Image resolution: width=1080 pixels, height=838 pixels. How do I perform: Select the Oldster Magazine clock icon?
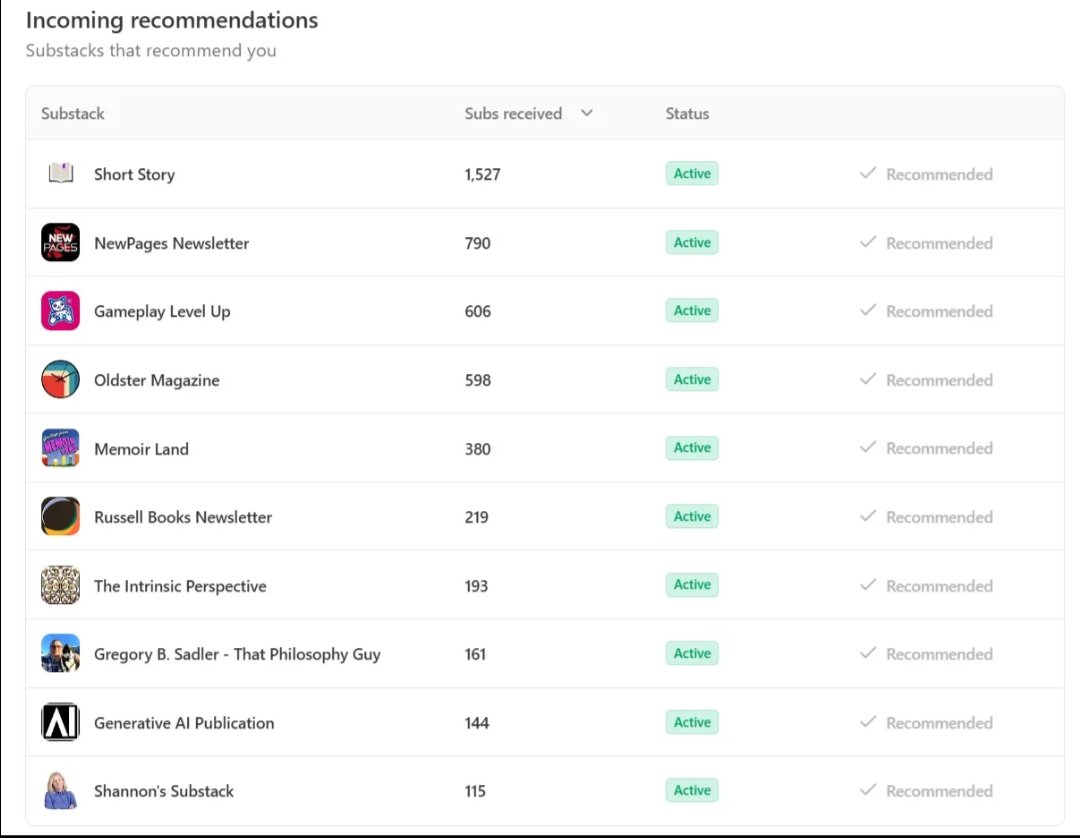point(61,379)
